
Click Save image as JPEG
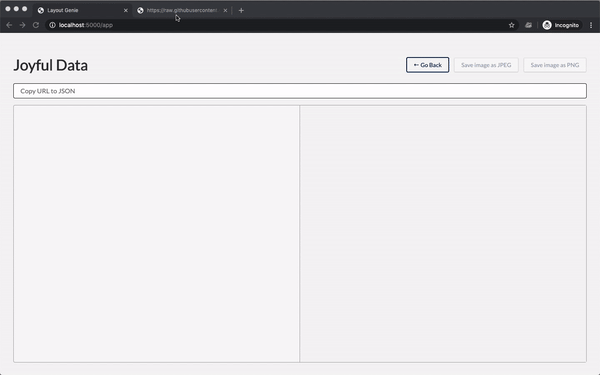click(486, 65)
